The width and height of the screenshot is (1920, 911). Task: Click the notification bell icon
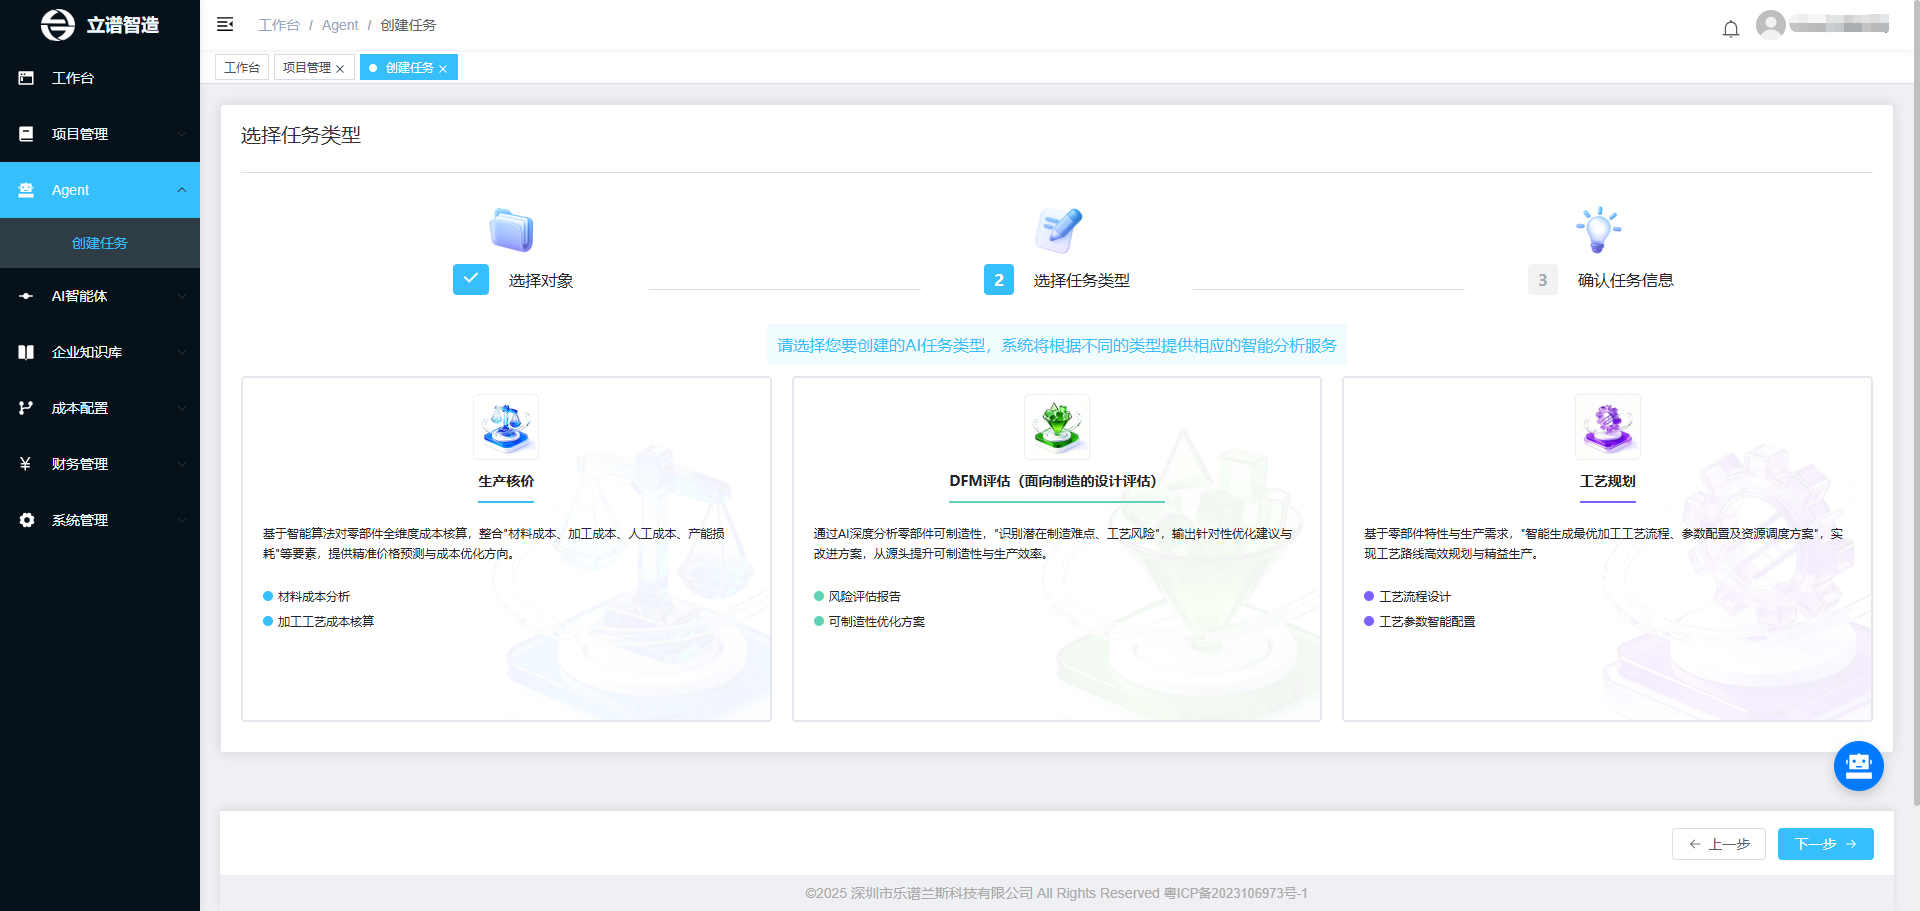[1730, 28]
